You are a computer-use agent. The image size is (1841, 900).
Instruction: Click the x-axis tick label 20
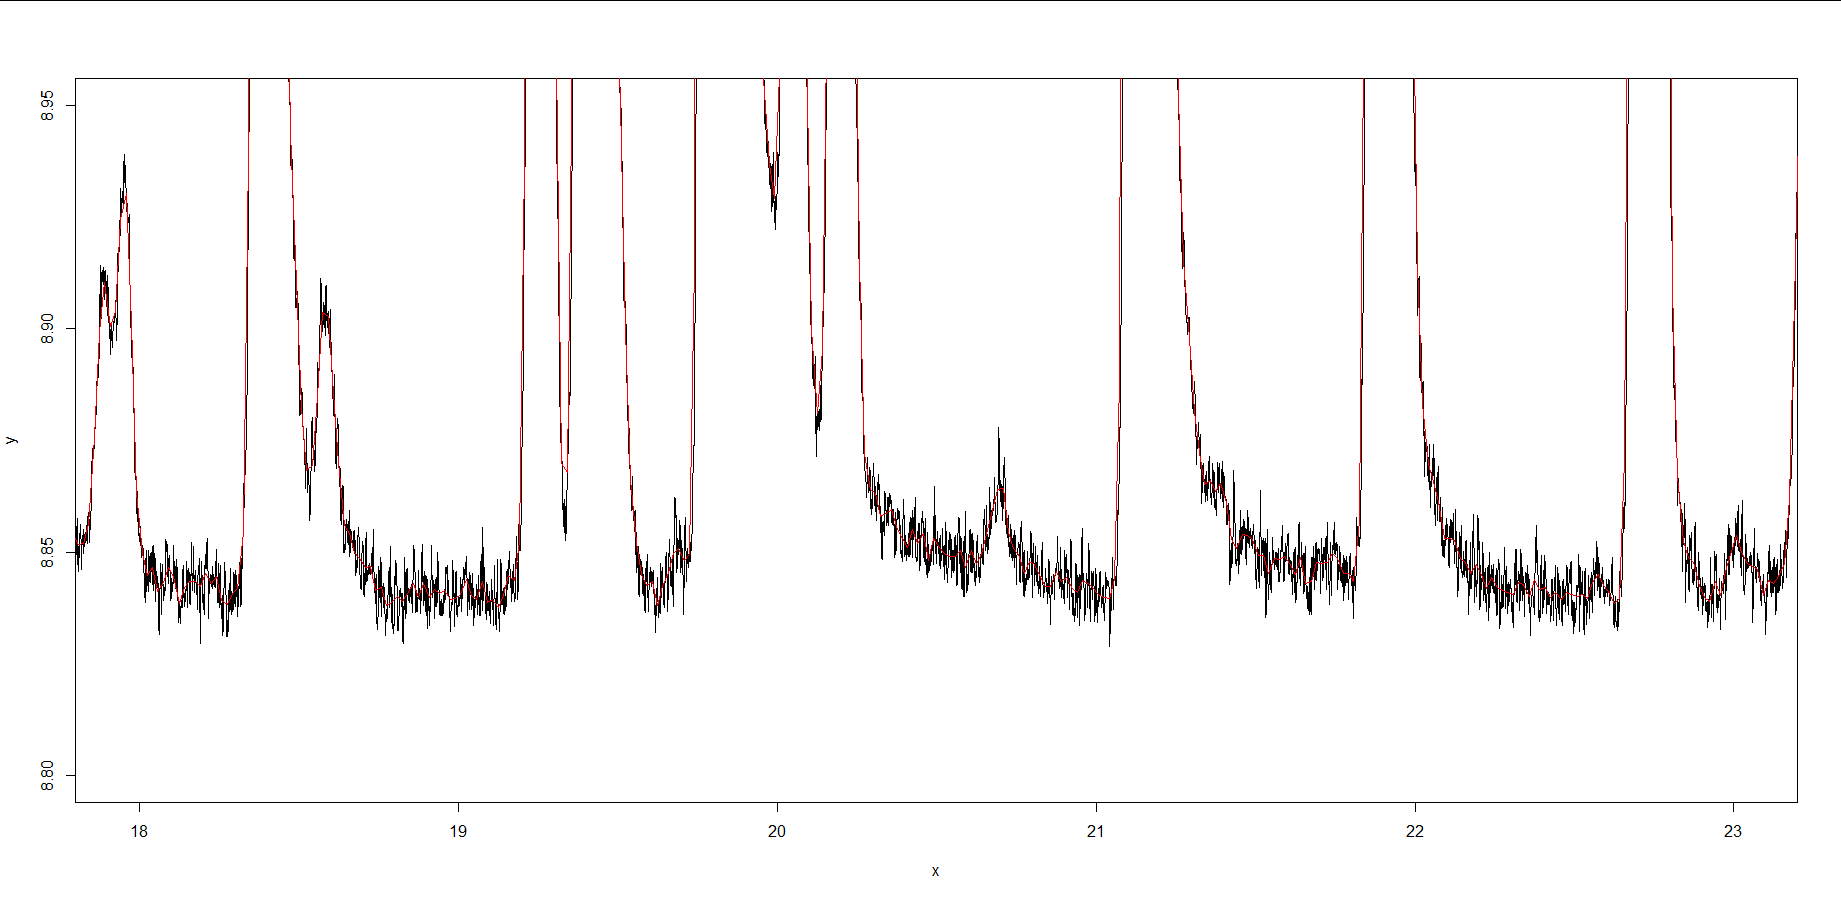pyautogui.click(x=777, y=831)
